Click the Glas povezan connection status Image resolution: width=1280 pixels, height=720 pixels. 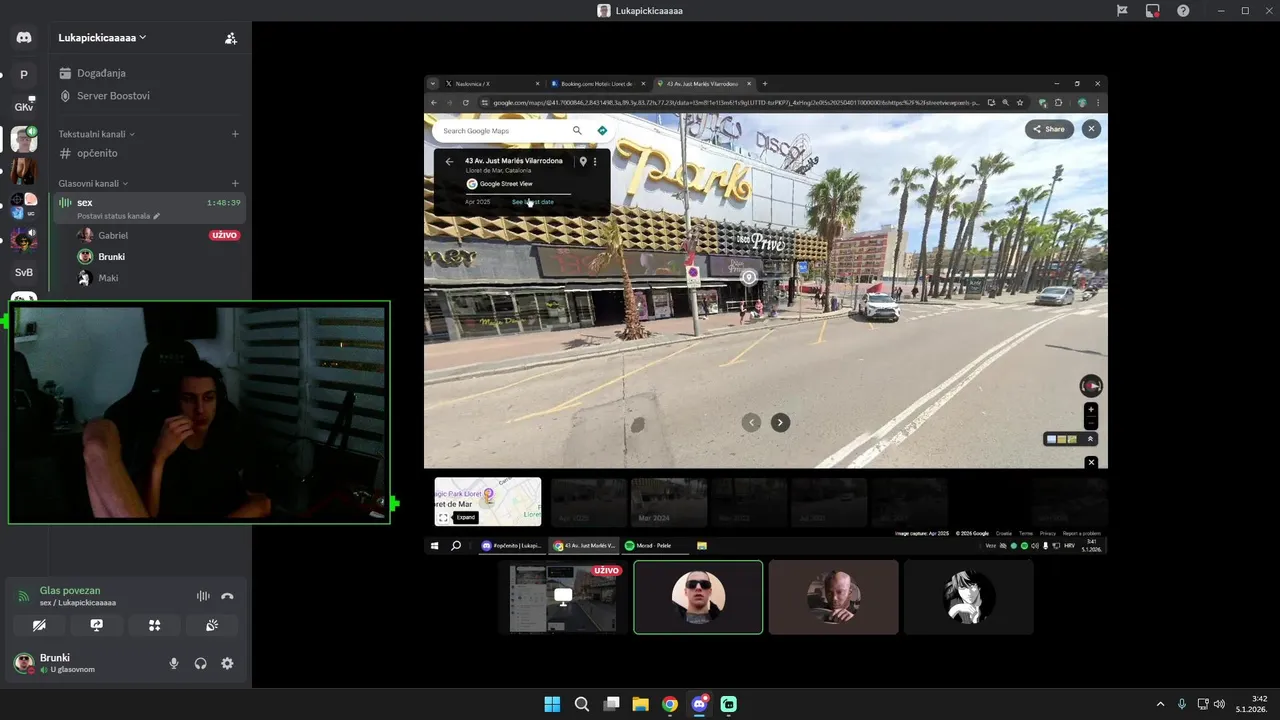70,591
